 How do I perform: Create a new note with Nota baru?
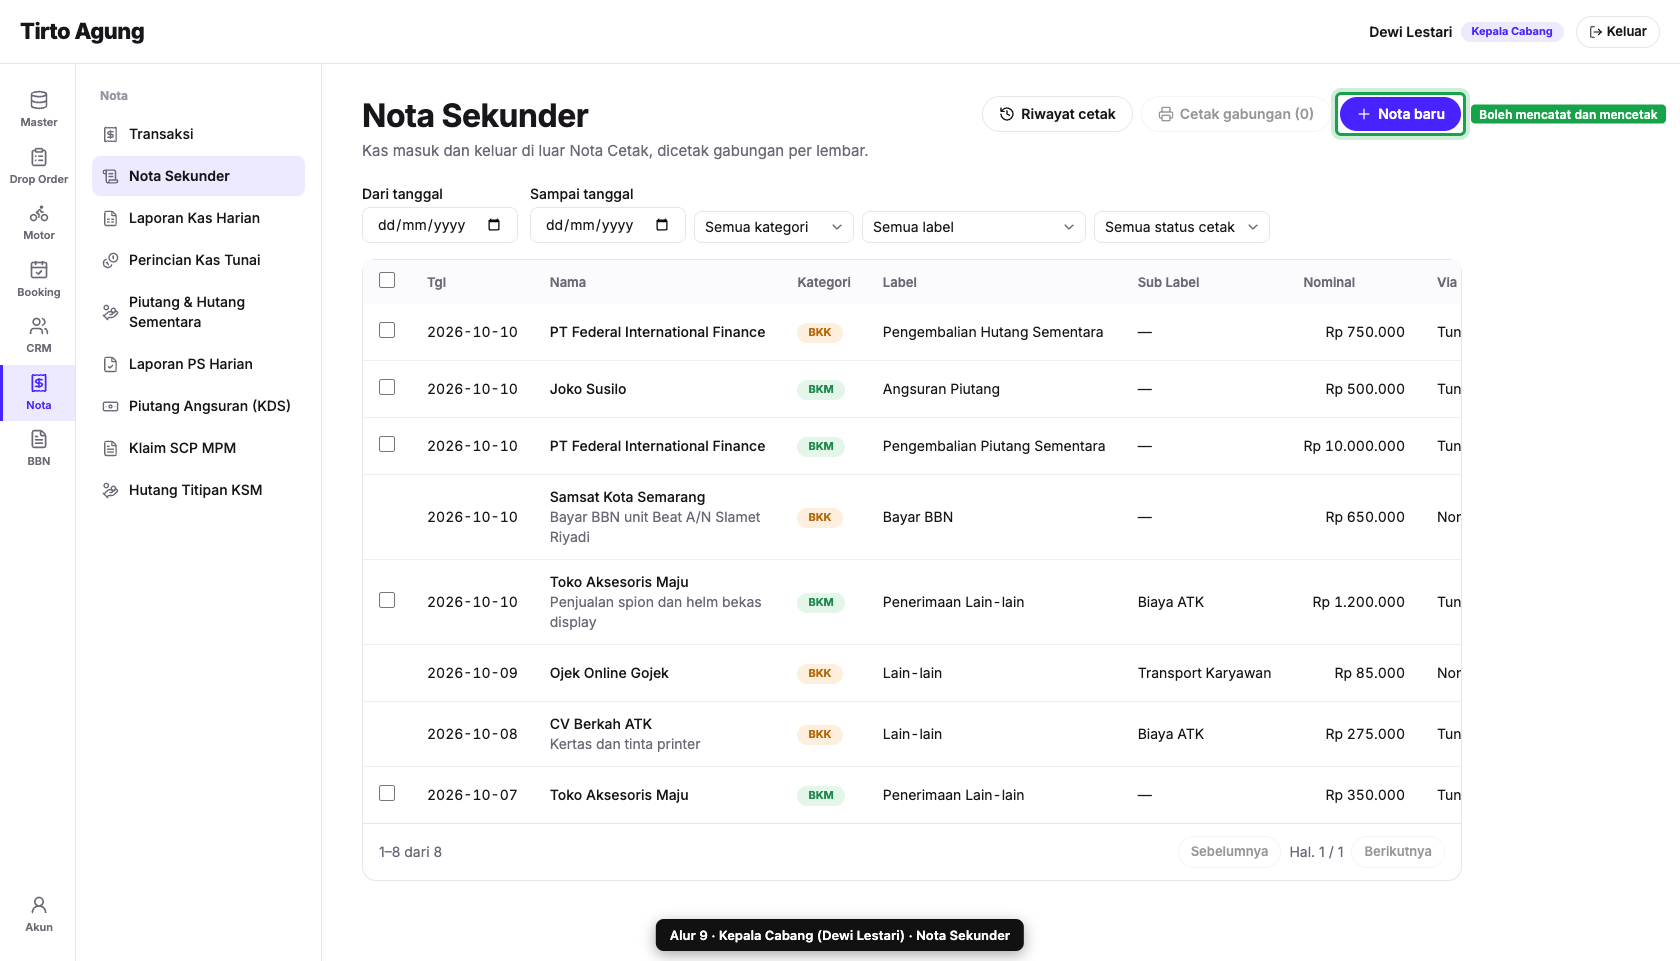[x=1400, y=114]
